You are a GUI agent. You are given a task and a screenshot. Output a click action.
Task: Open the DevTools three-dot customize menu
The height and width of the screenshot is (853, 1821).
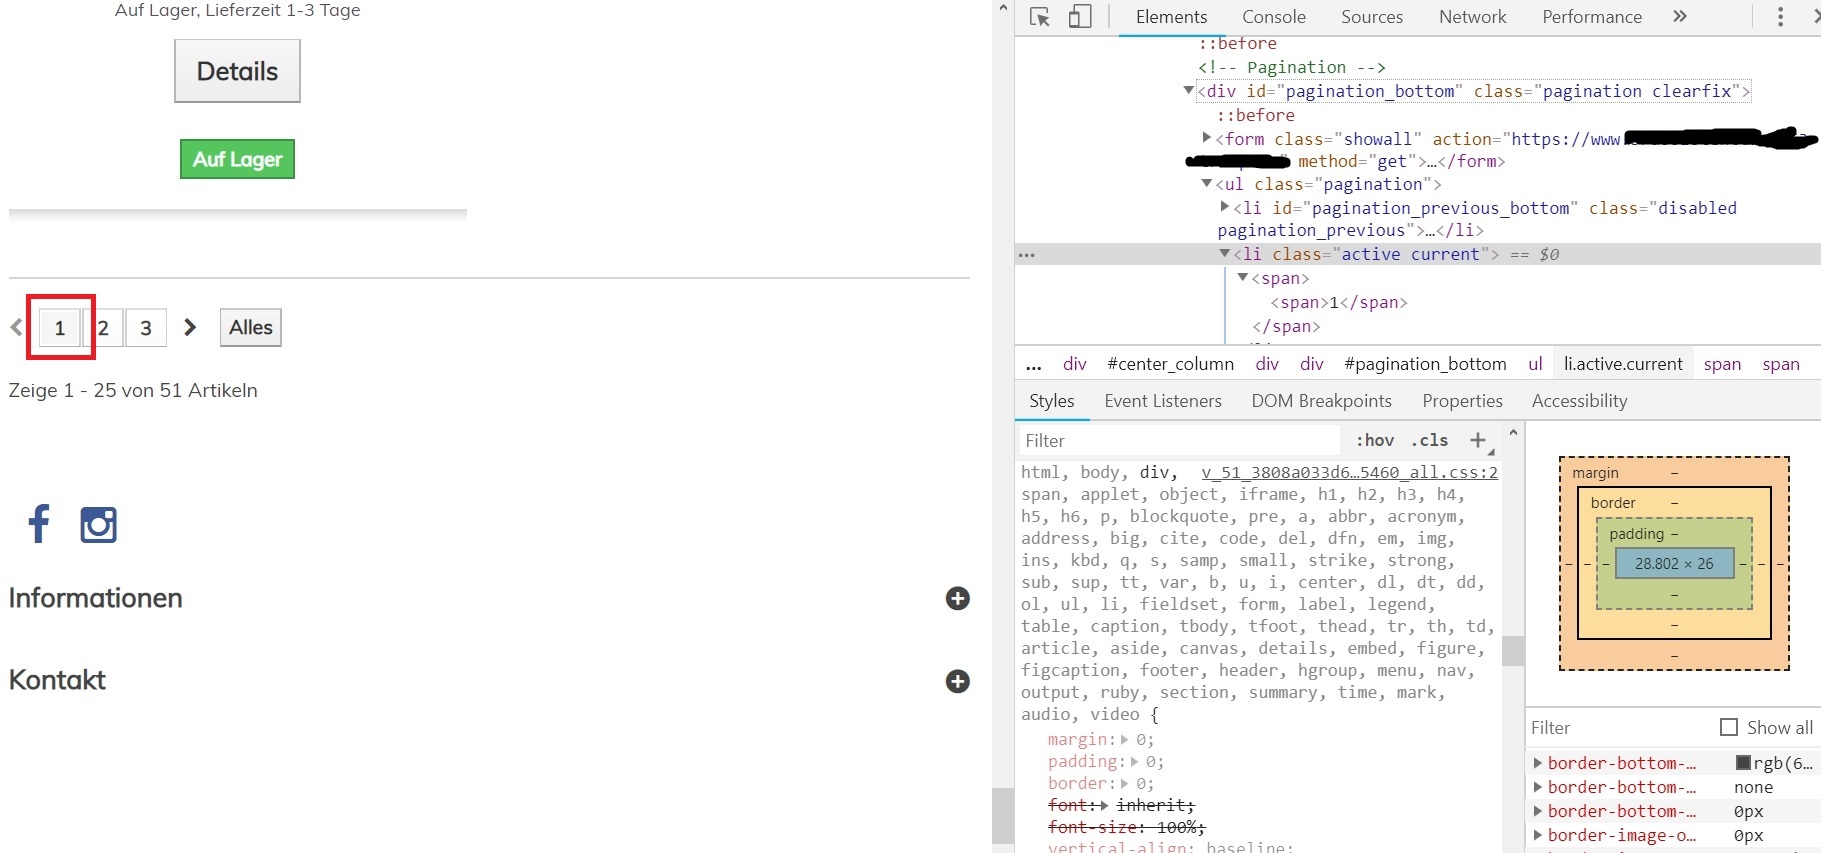tap(1780, 16)
